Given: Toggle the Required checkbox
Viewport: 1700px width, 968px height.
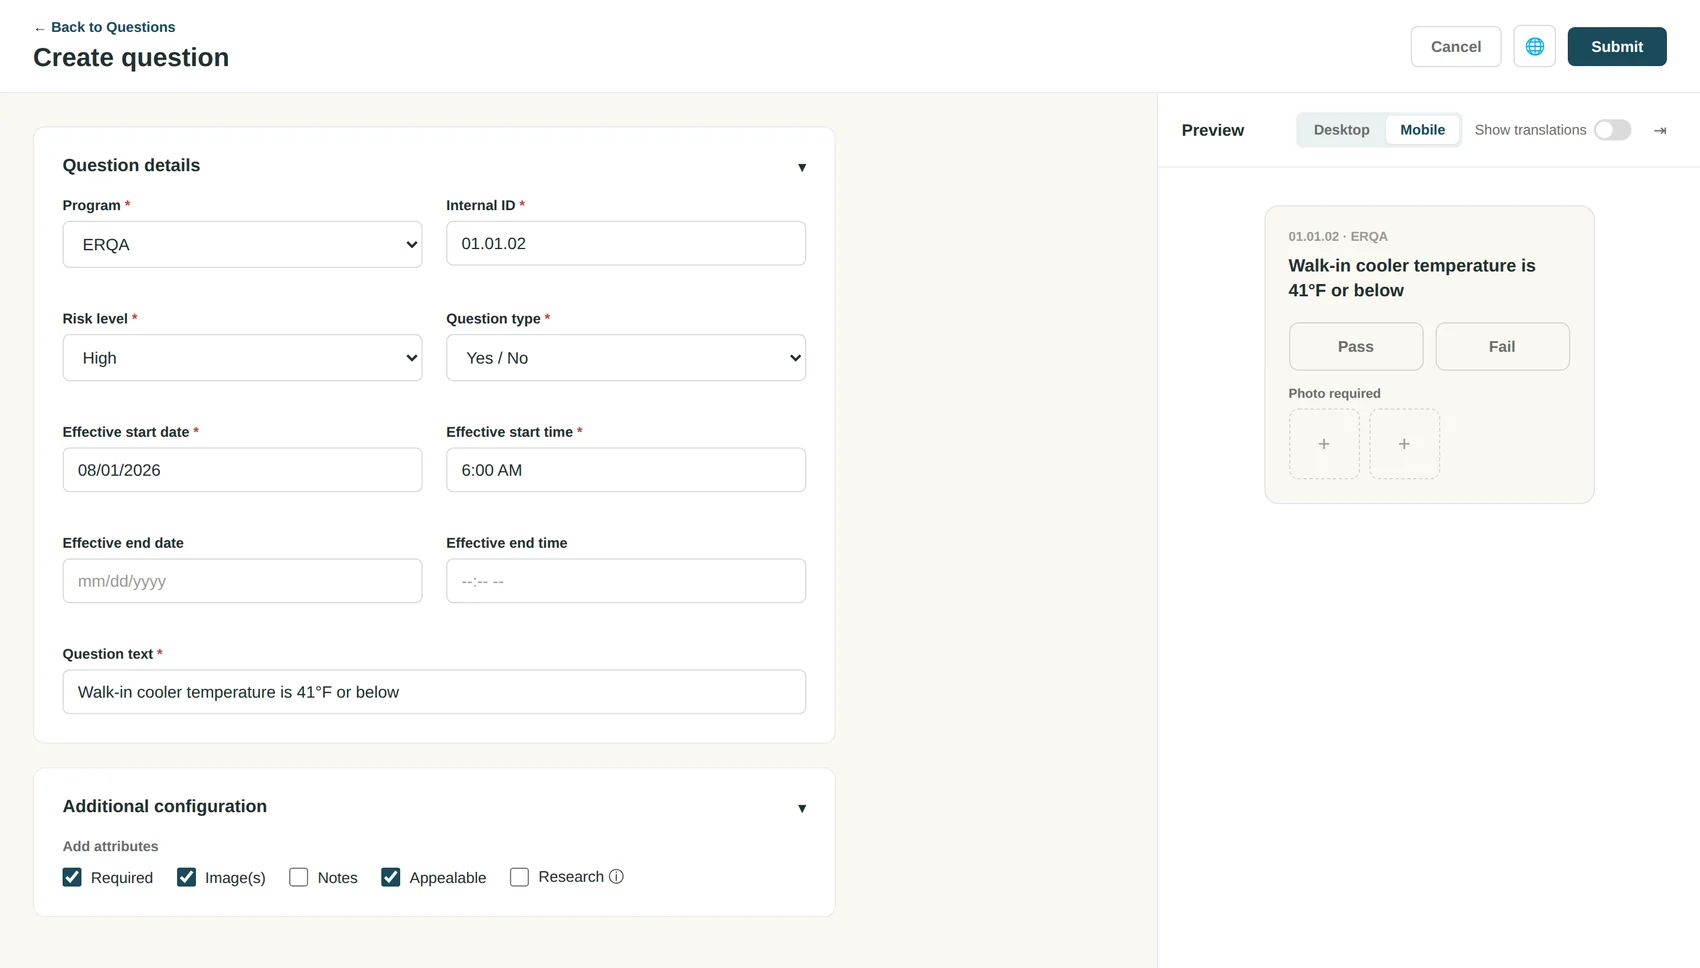Looking at the screenshot, I should 72,877.
